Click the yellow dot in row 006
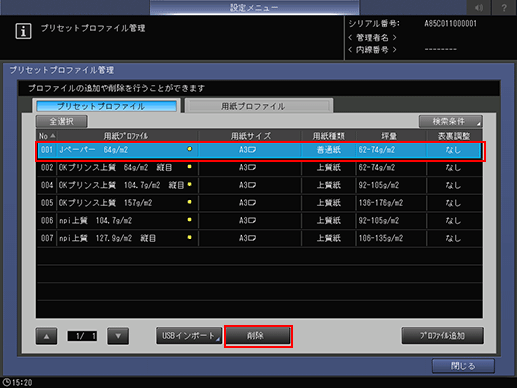The image size is (517, 388). pos(190,219)
